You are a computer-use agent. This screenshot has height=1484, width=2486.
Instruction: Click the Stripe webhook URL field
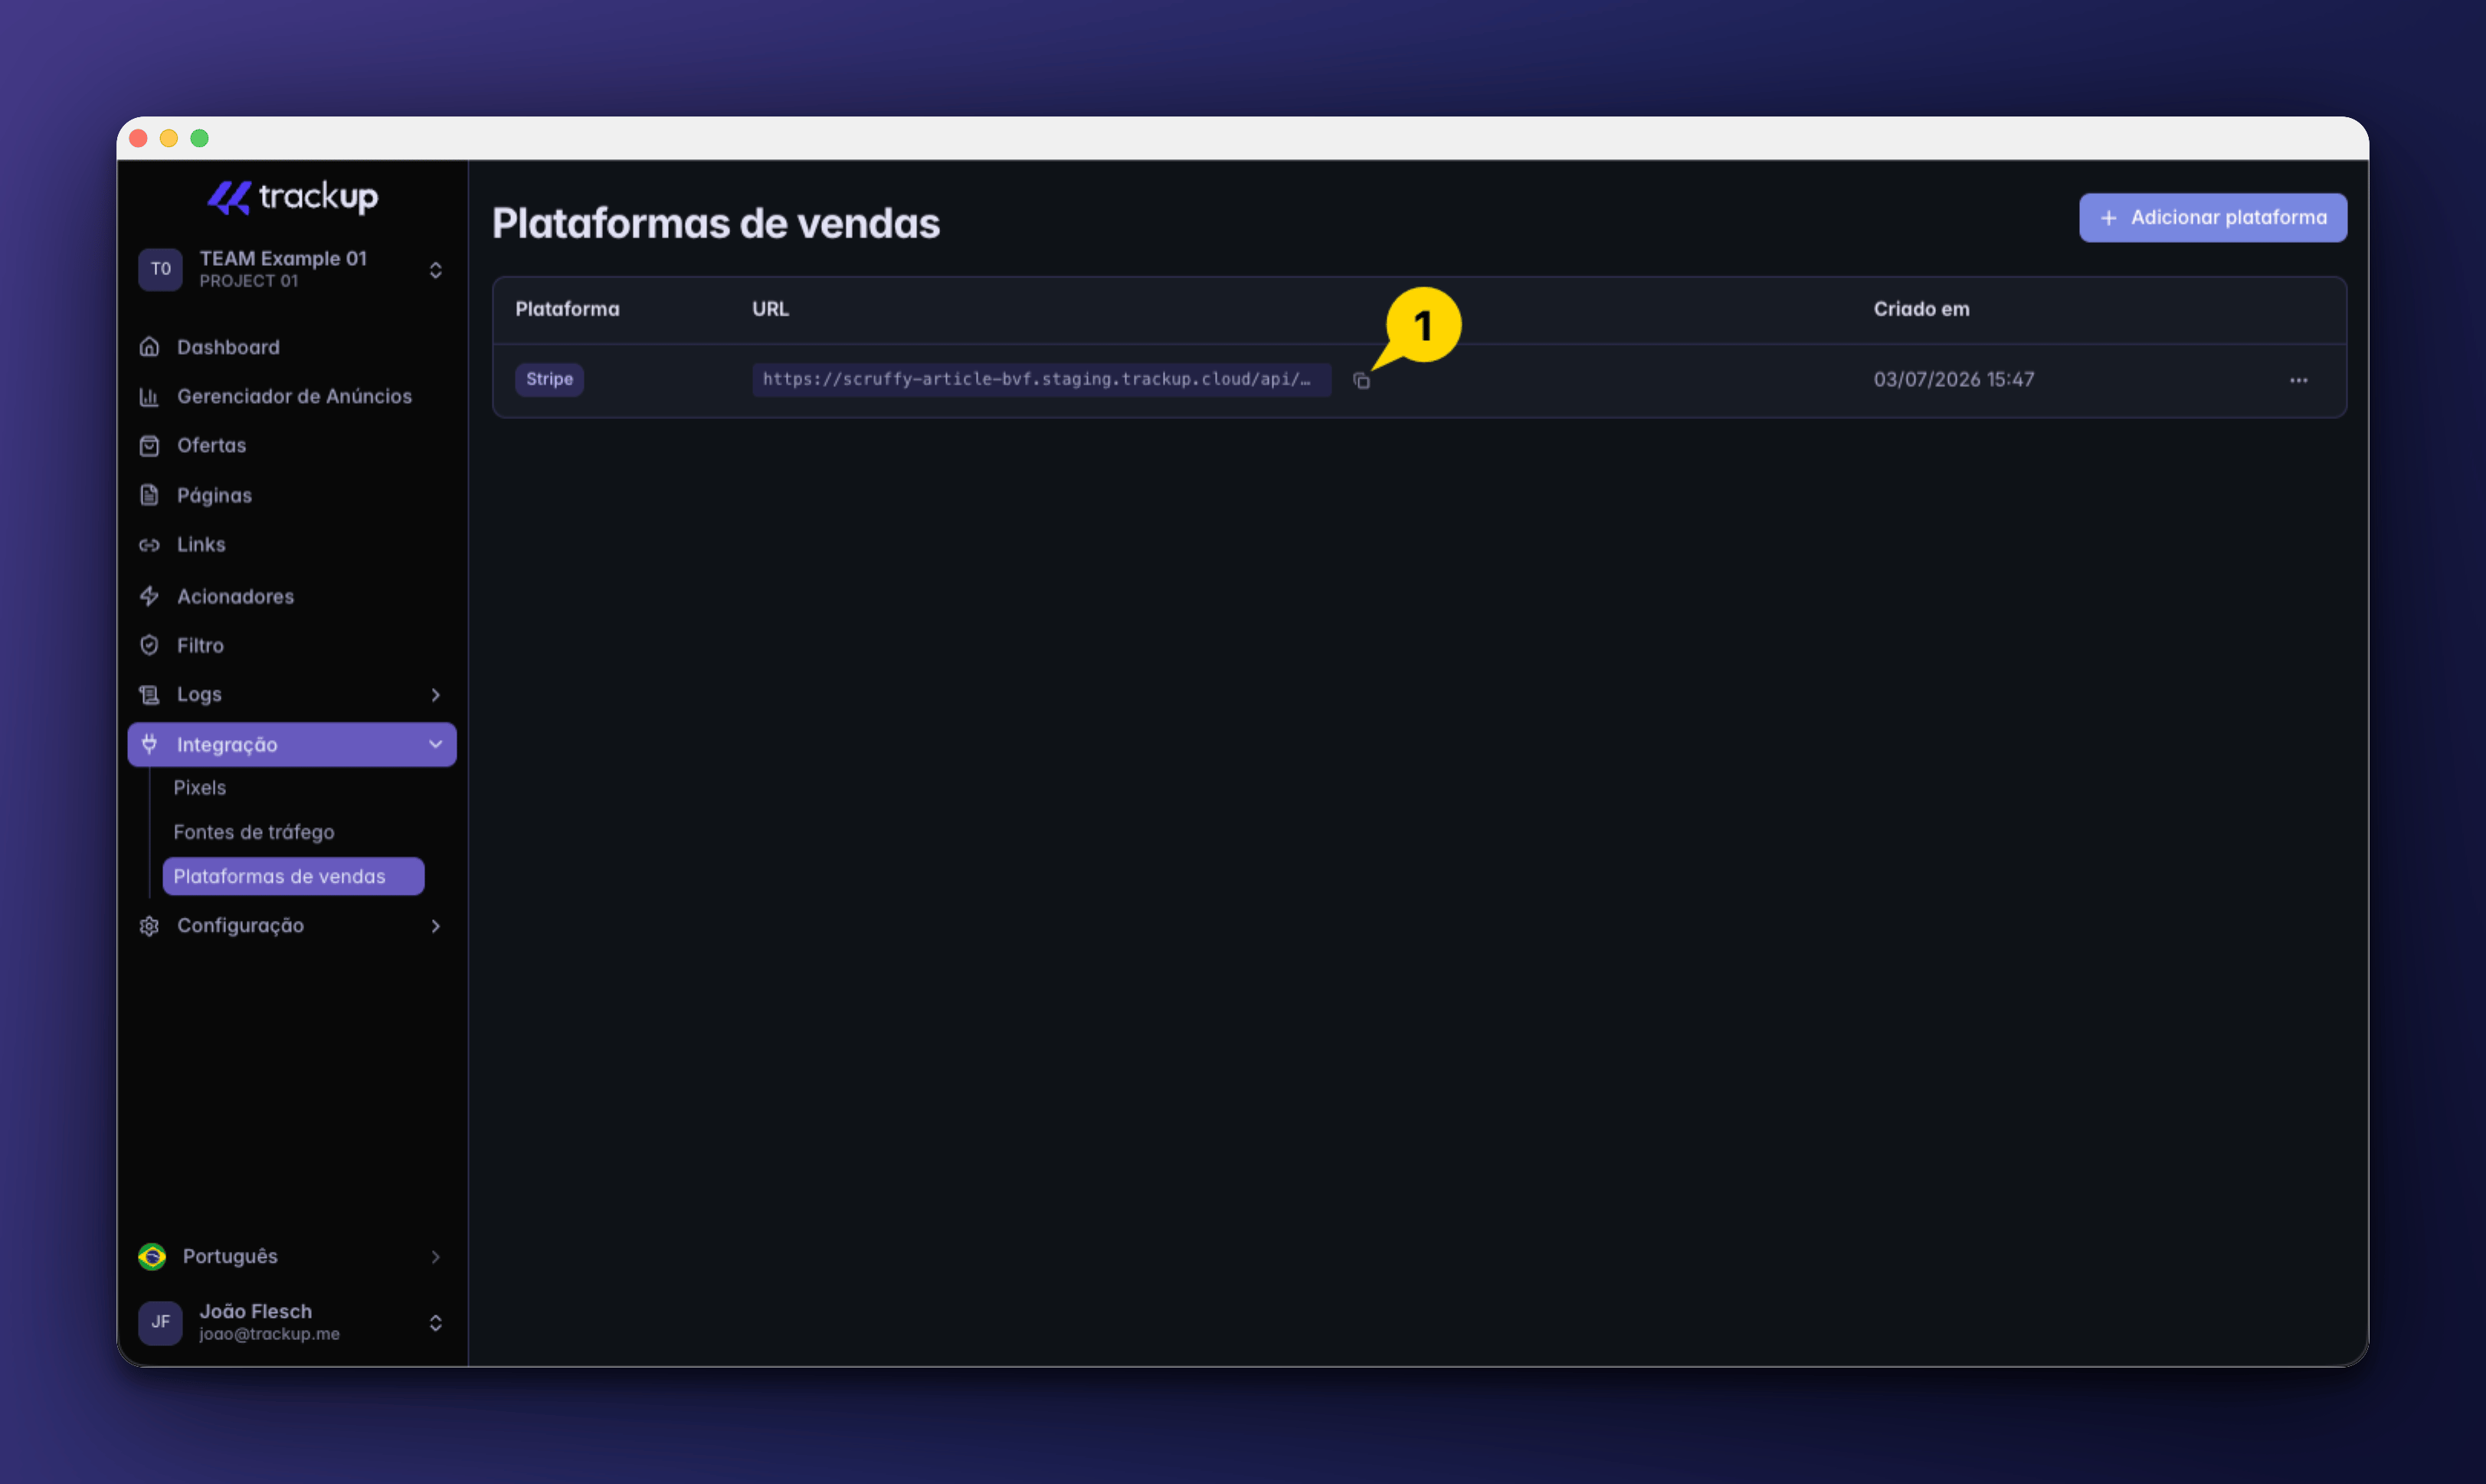[x=1041, y=379]
